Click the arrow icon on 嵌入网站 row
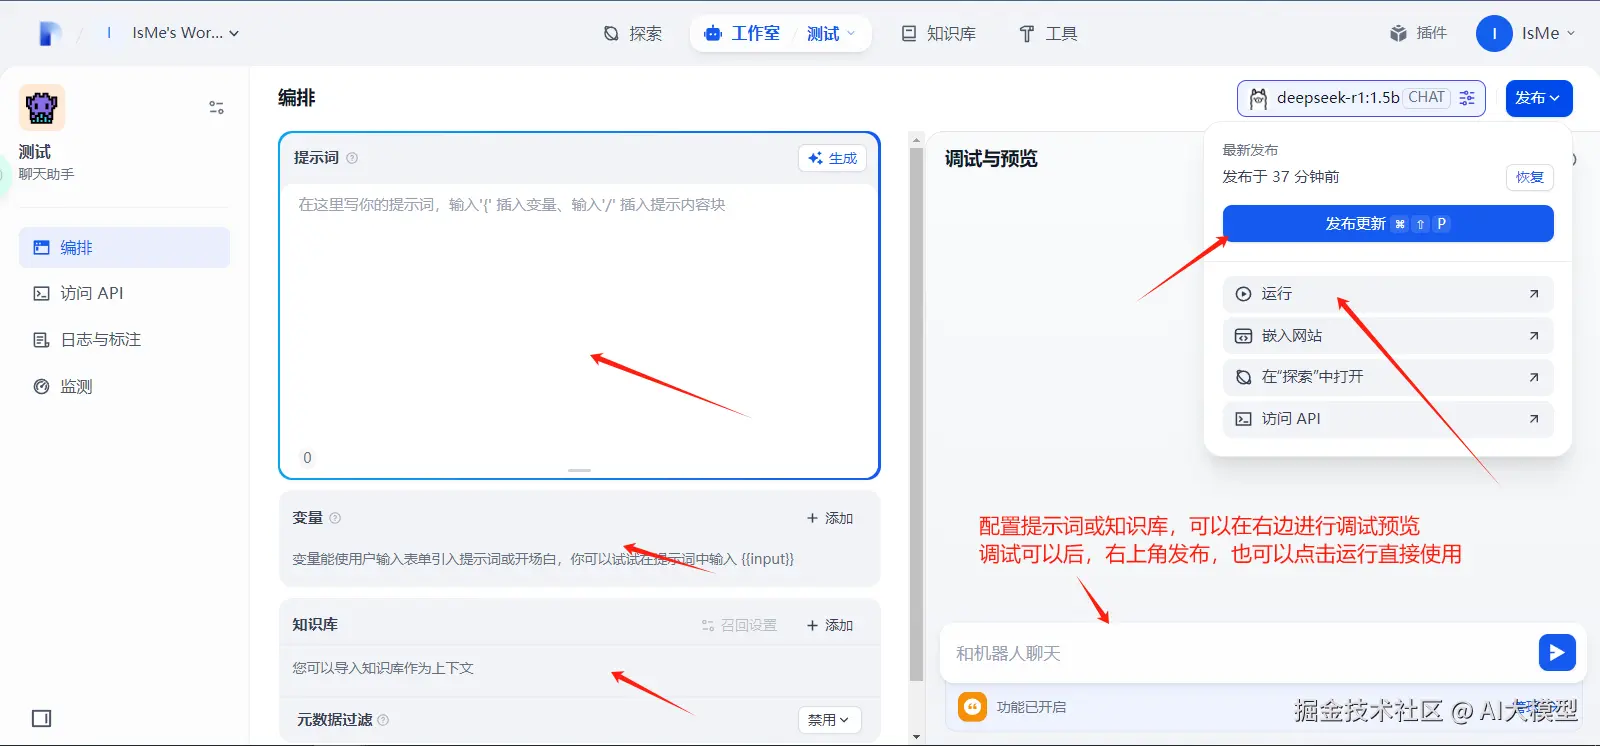This screenshot has width=1600, height=746. coord(1534,336)
